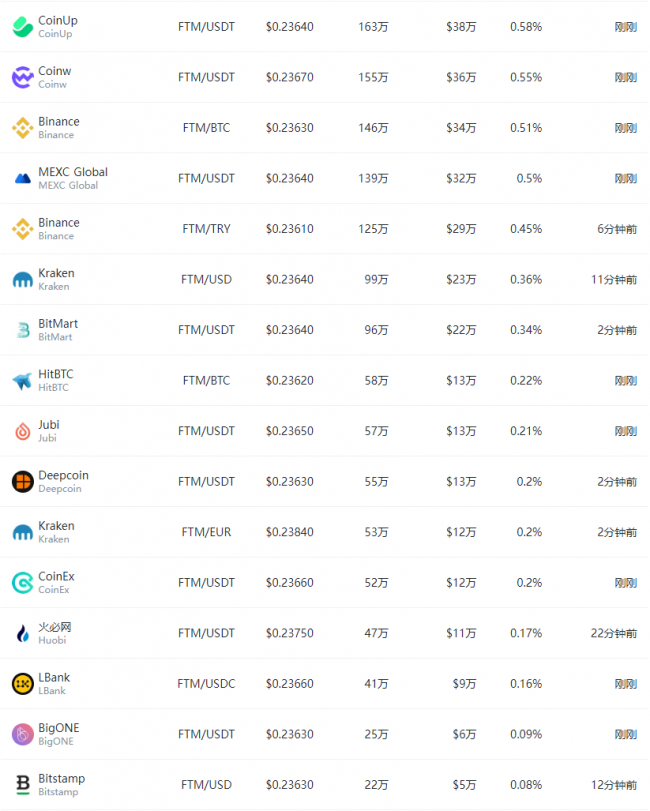The height and width of the screenshot is (811, 650).
Task: Click the CoinUp exchange logo icon
Action: (x=23, y=27)
